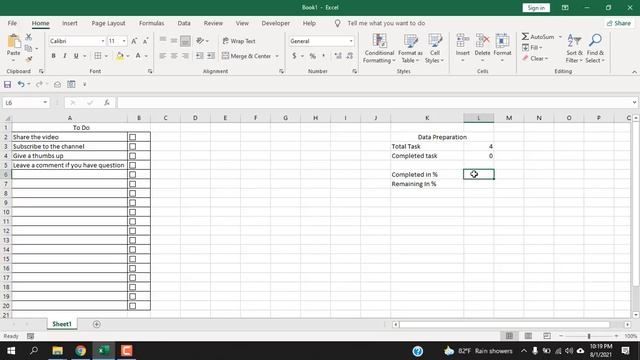The width and height of the screenshot is (640, 360).
Task: Apply Borders icon in Font group
Action: point(98,56)
